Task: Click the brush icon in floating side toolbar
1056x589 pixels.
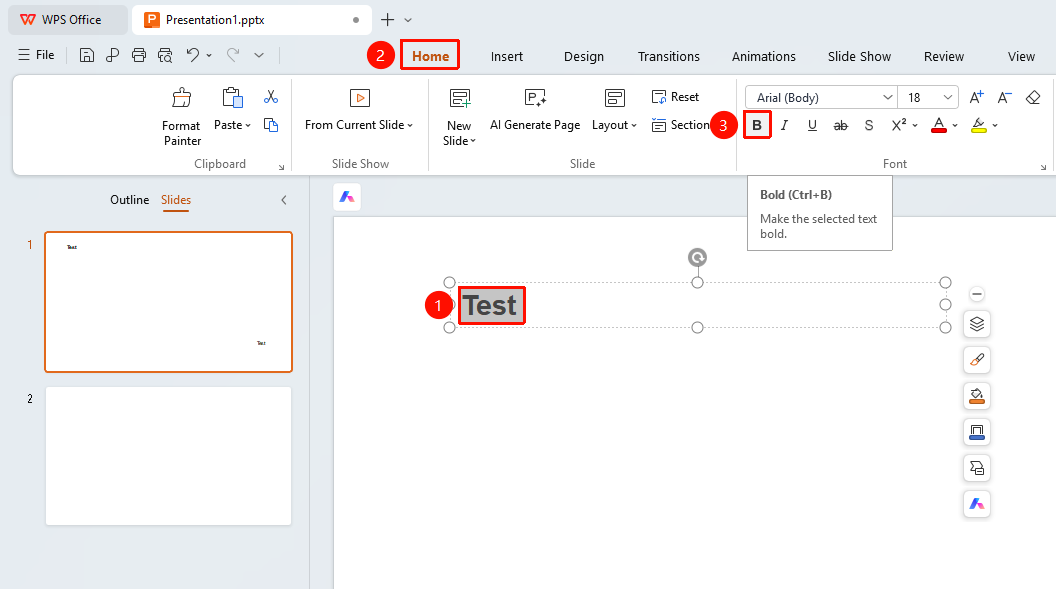Action: click(977, 360)
